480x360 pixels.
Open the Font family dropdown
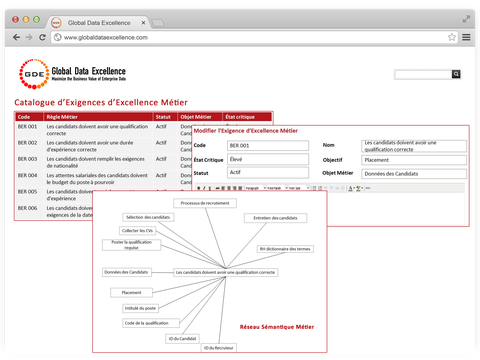point(277,188)
